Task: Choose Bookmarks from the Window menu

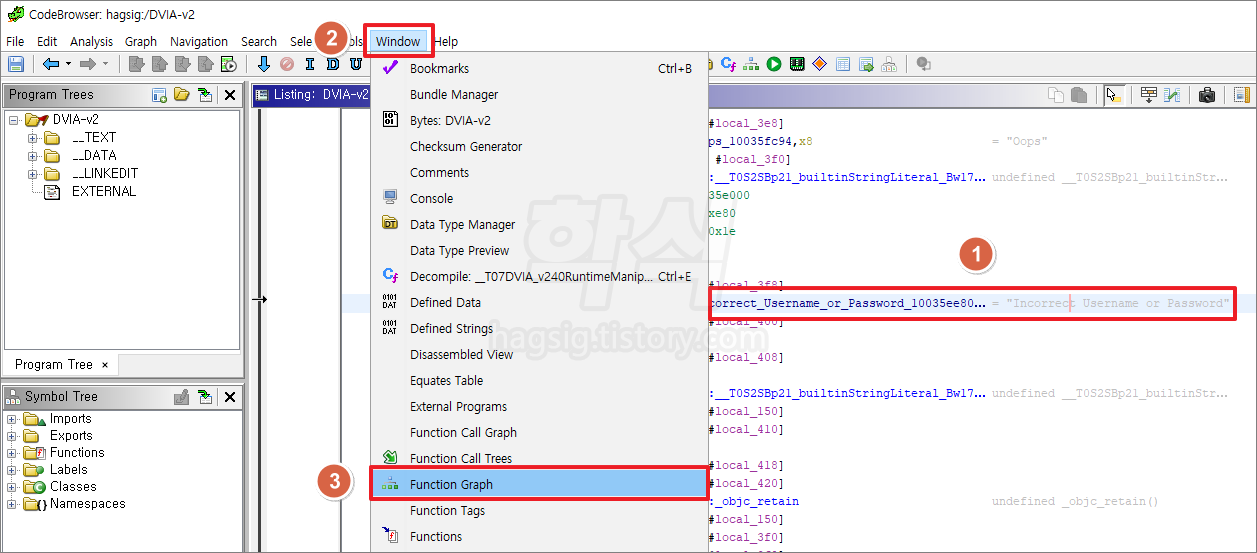Action: [539, 68]
